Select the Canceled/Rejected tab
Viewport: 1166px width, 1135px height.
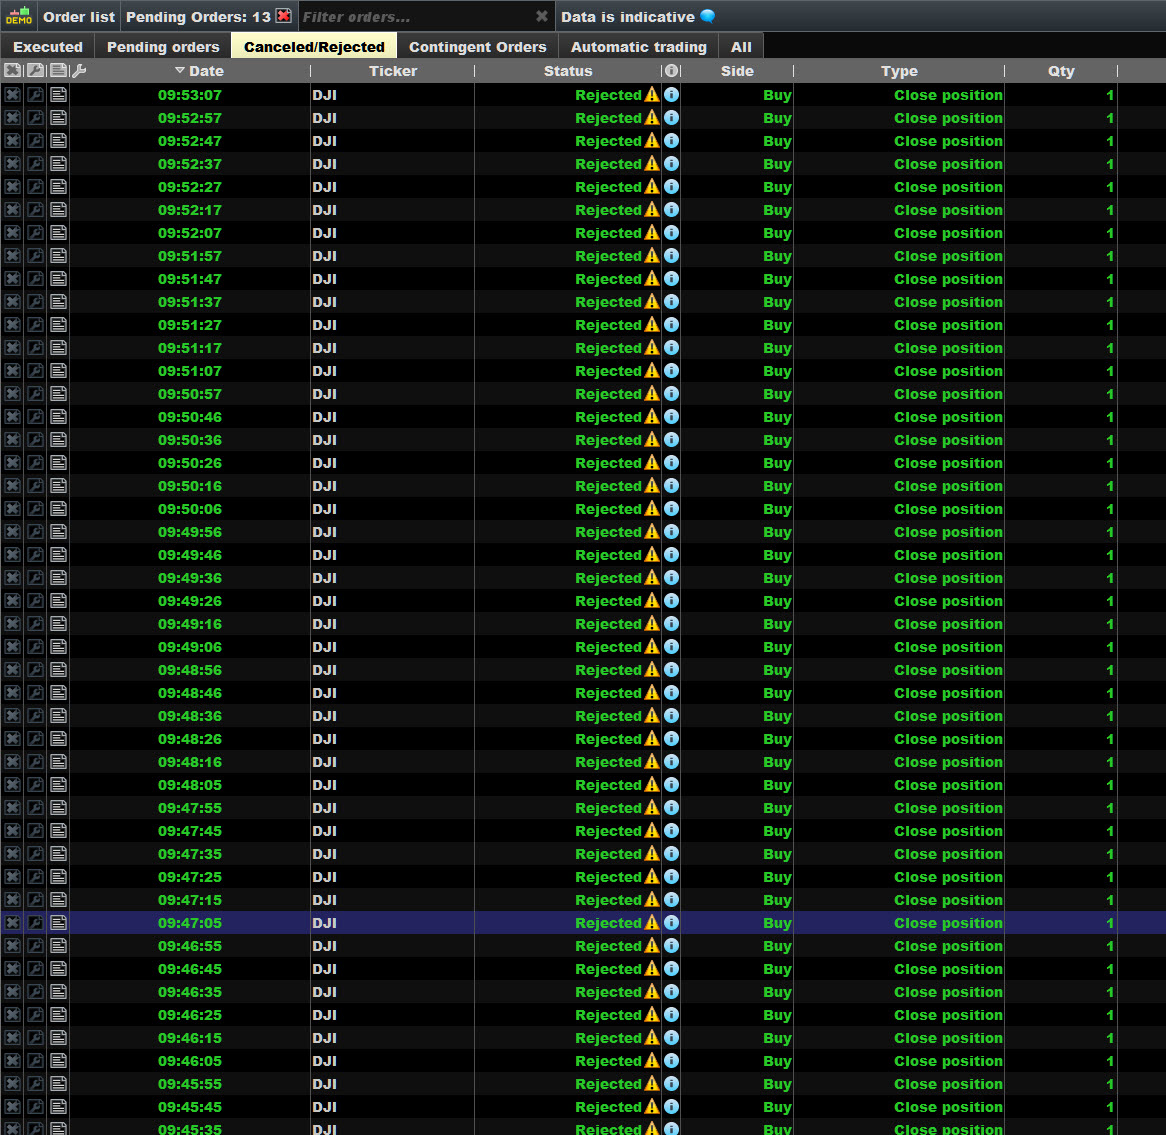[x=314, y=47]
